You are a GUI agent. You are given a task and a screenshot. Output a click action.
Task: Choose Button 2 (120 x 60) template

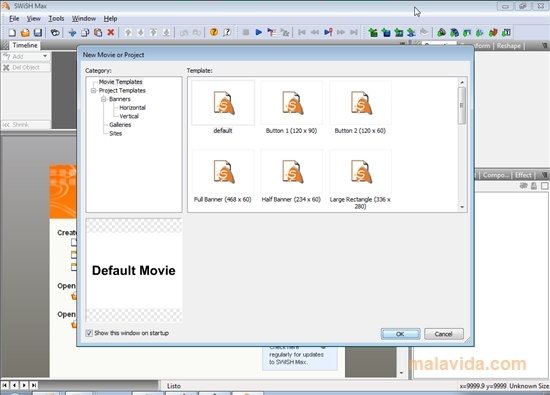[360, 107]
